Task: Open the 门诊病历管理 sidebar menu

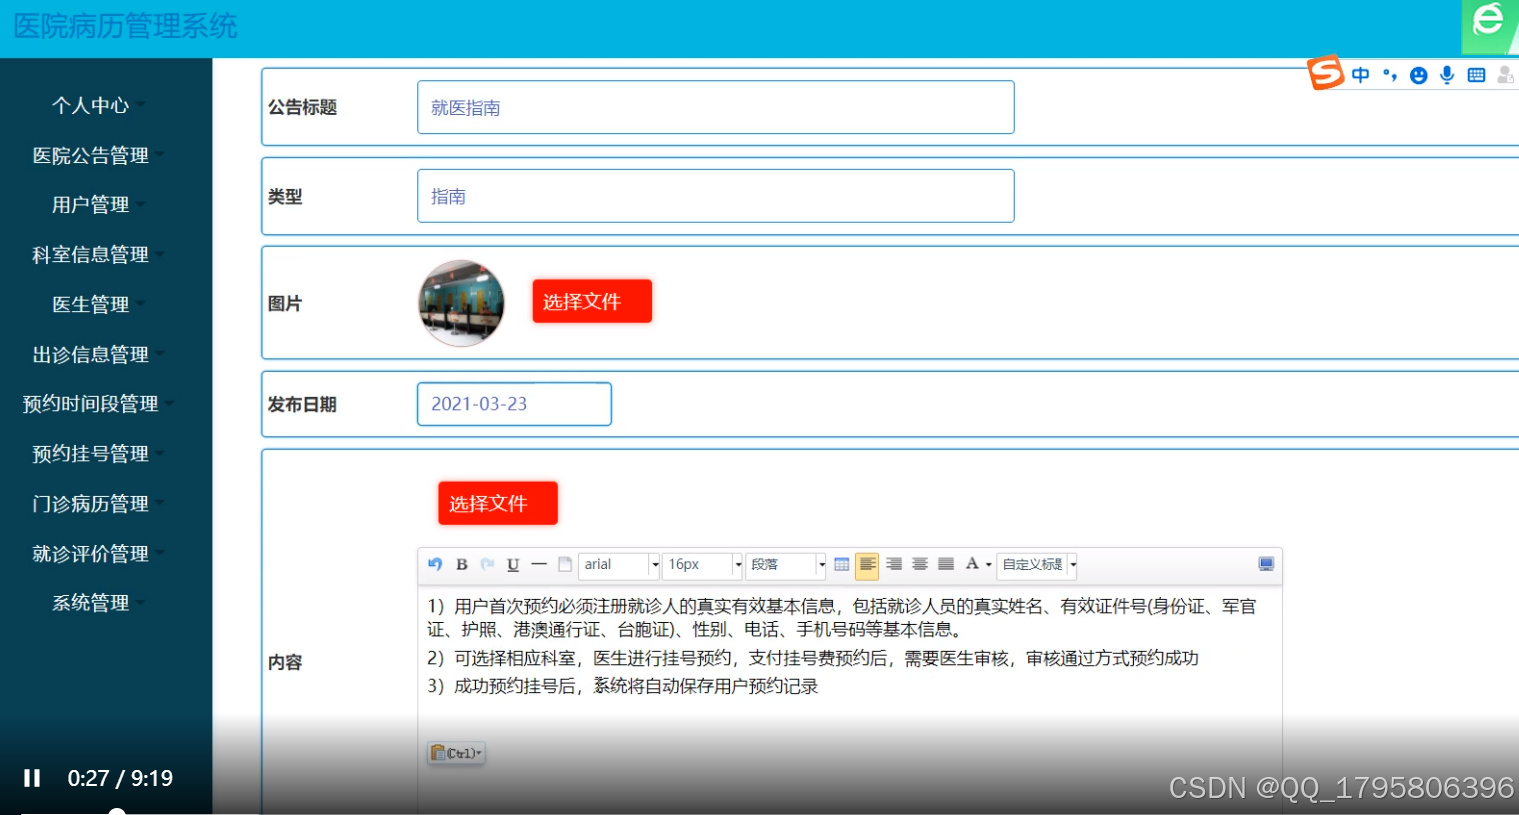Action: tap(98, 503)
